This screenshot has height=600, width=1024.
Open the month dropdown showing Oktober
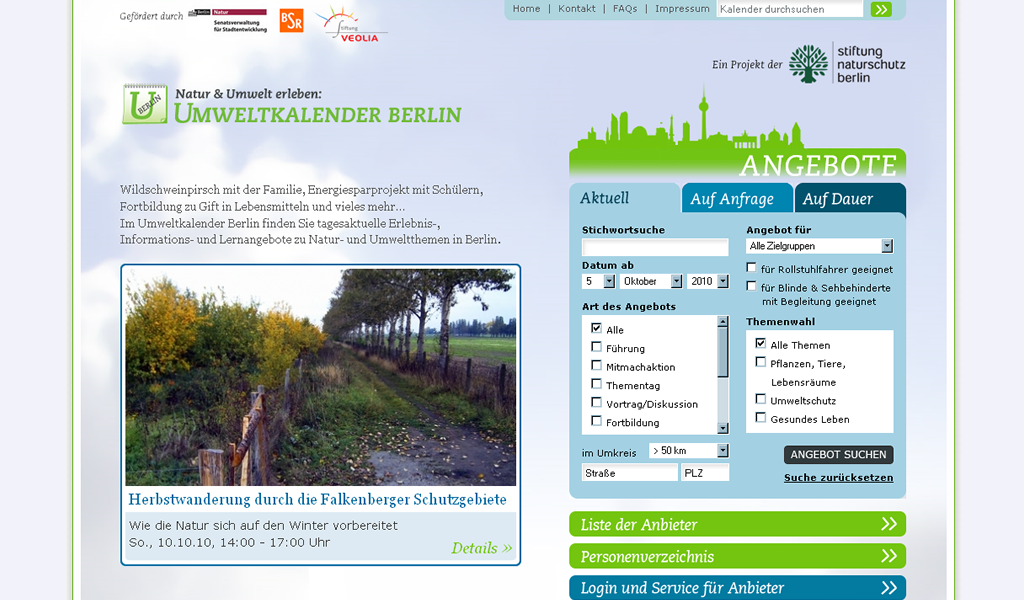coord(651,281)
